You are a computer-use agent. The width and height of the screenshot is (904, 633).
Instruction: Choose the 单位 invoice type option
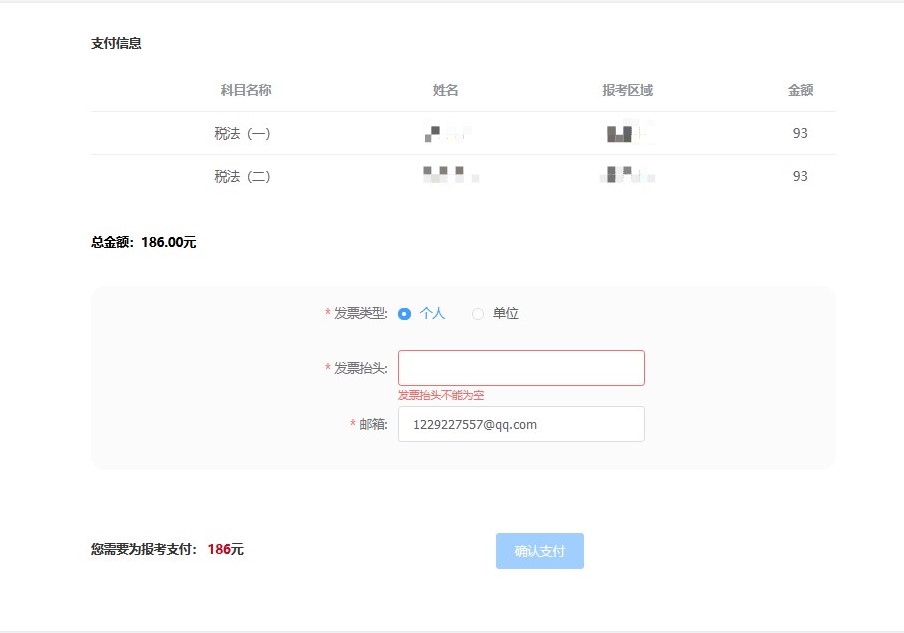tap(478, 314)
